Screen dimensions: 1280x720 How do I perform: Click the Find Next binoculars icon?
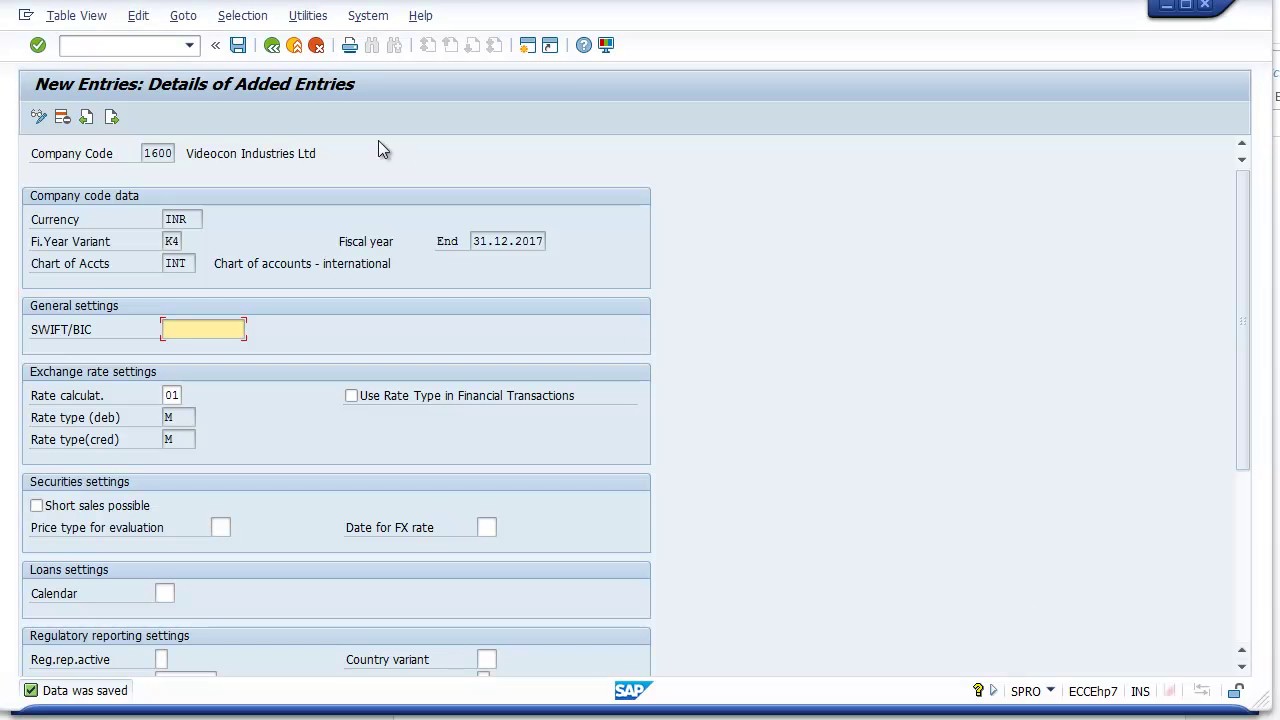[x=394, y=45]
